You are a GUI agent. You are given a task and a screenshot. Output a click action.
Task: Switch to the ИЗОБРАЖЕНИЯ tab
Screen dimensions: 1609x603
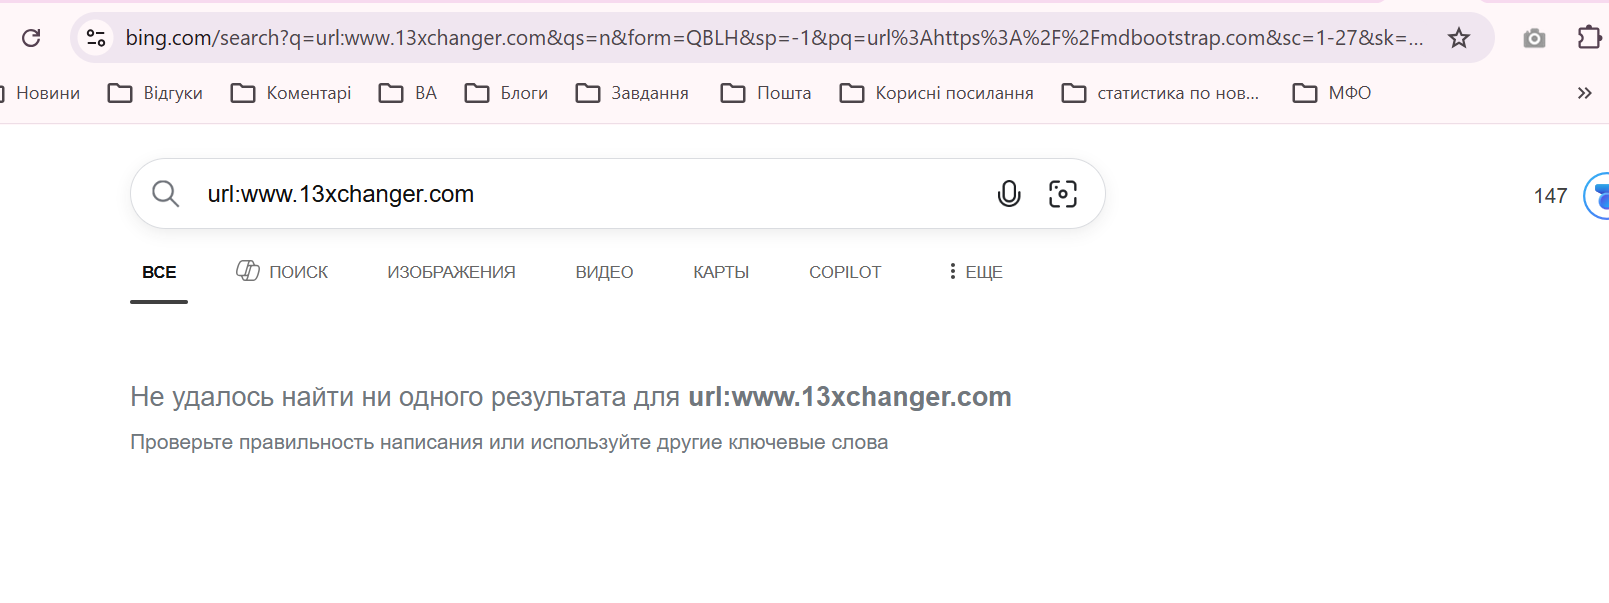[x=451, y=272]
